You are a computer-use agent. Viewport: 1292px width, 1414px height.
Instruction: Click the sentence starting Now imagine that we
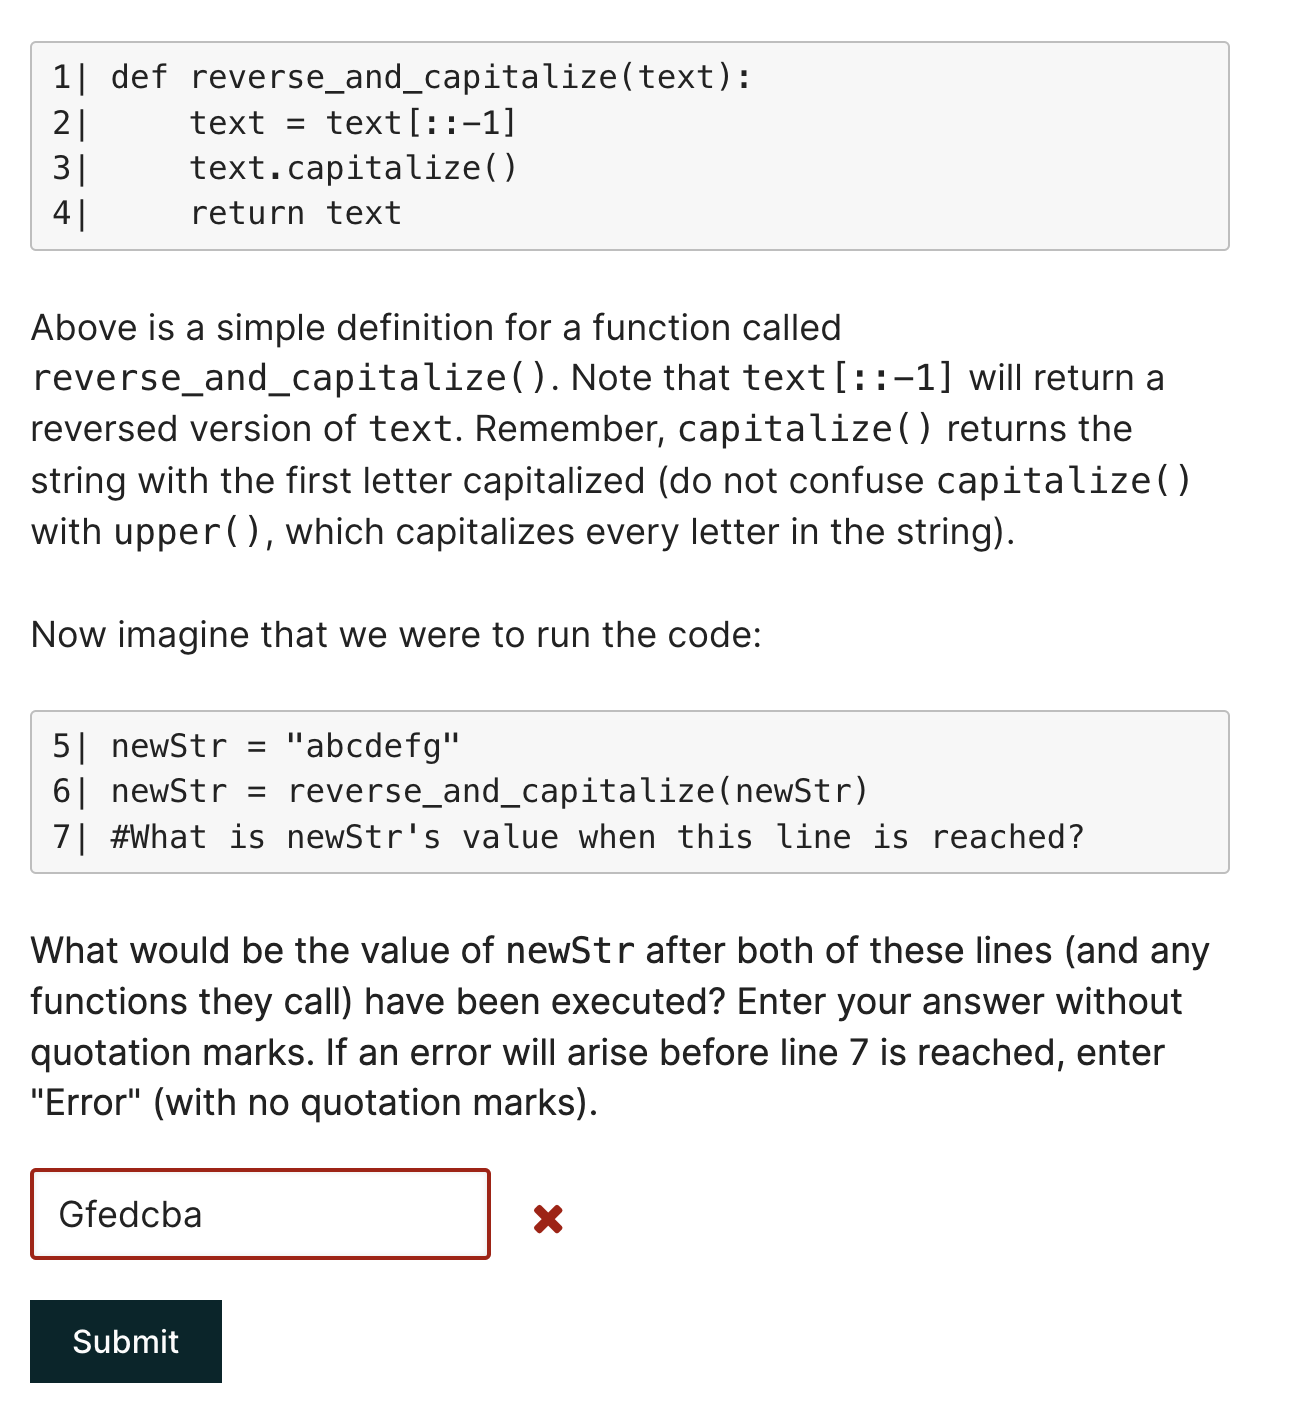pos(396,634)
